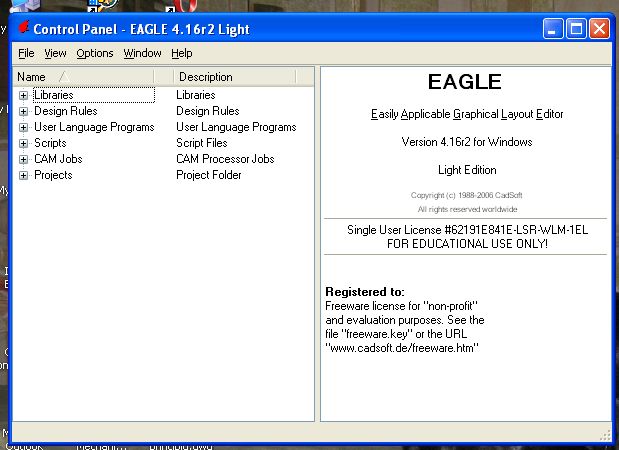Select the Design Rules tree item
The height and width of the screenshot is (450, 619).
pyautogui.click(x=66, y=111)
